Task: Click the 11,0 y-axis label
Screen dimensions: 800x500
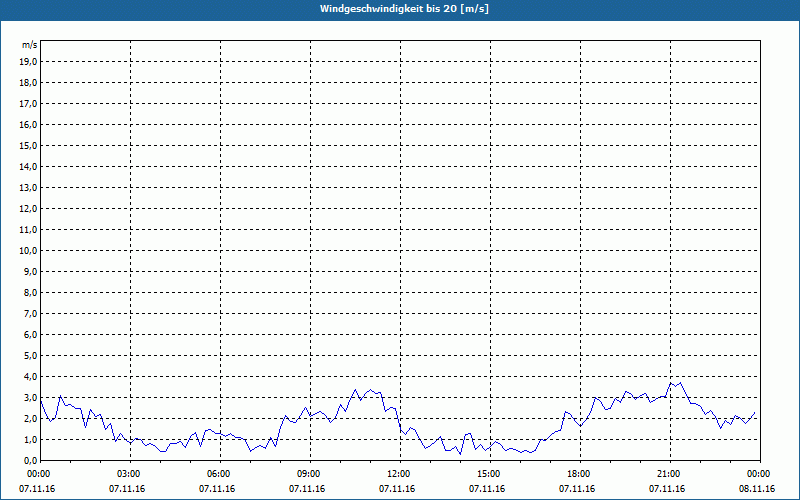Action: [28, 230]
